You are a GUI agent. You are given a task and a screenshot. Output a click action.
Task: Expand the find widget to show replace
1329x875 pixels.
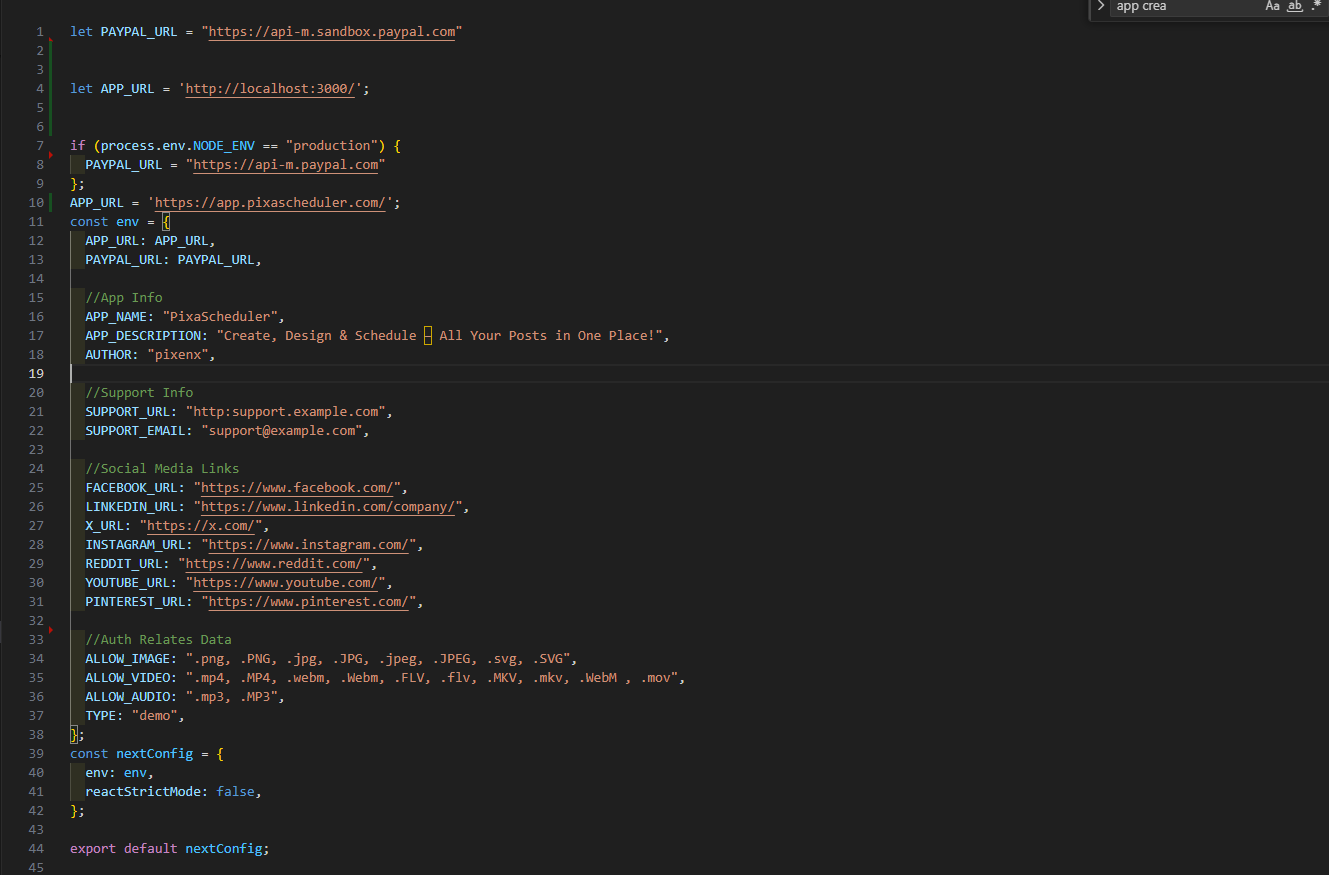point(1098,7)
